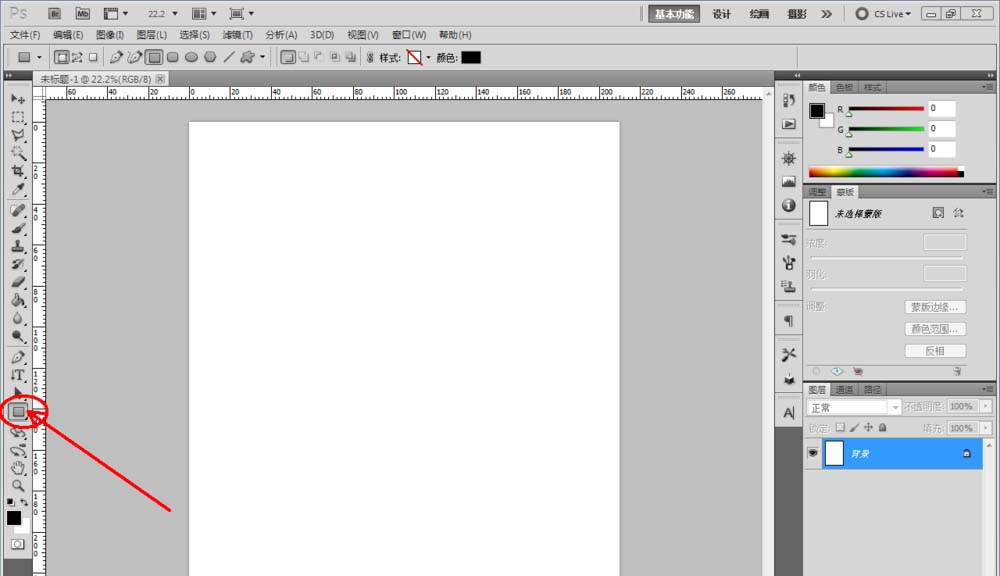The width and height of the screenshot is (1000, 576).
Task: Choose Rounded Rectangle in options bar
Action: pos(172,57)
